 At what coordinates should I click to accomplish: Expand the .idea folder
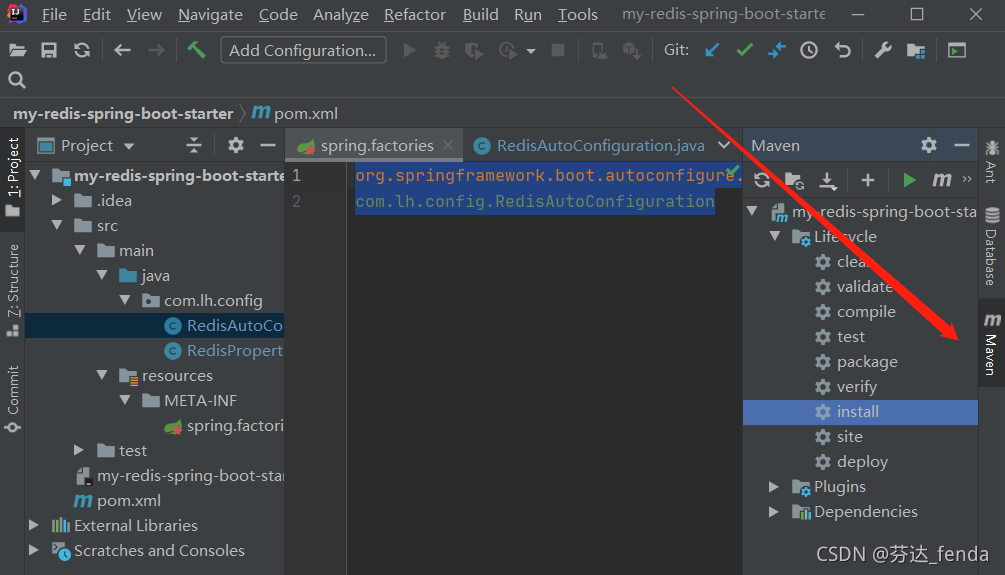click(57, 200)
